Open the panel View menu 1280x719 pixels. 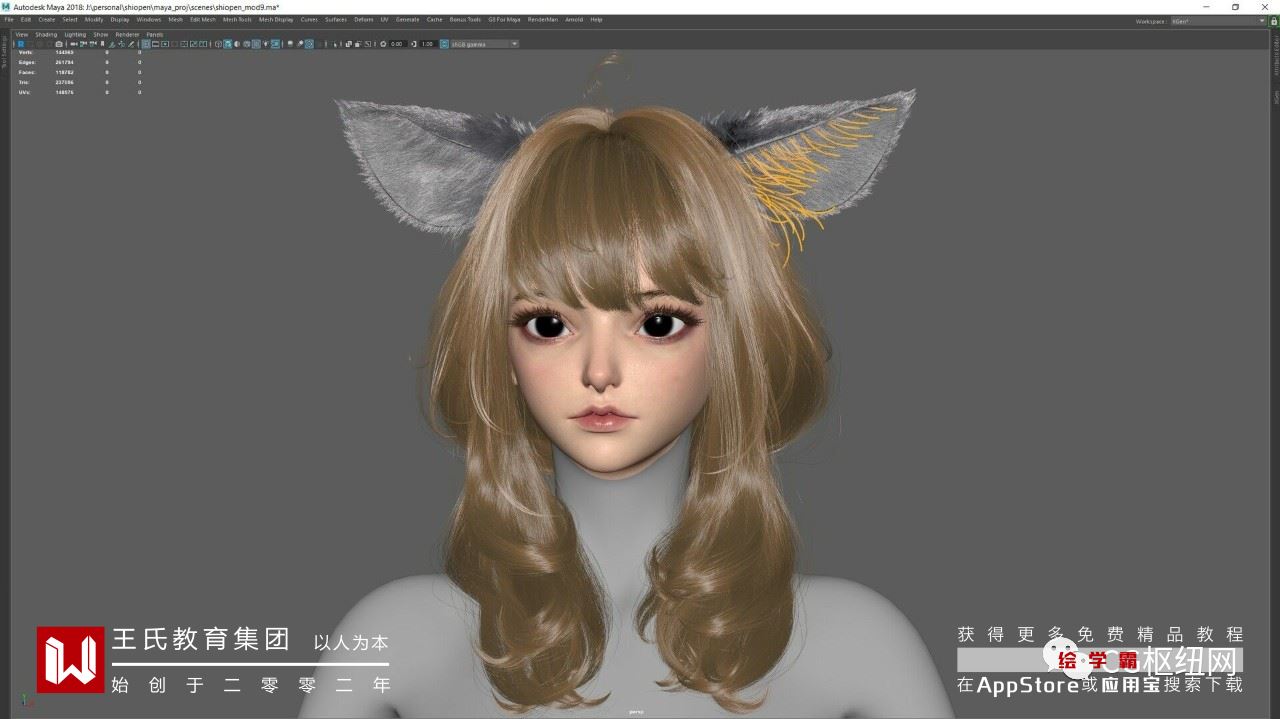21,34
